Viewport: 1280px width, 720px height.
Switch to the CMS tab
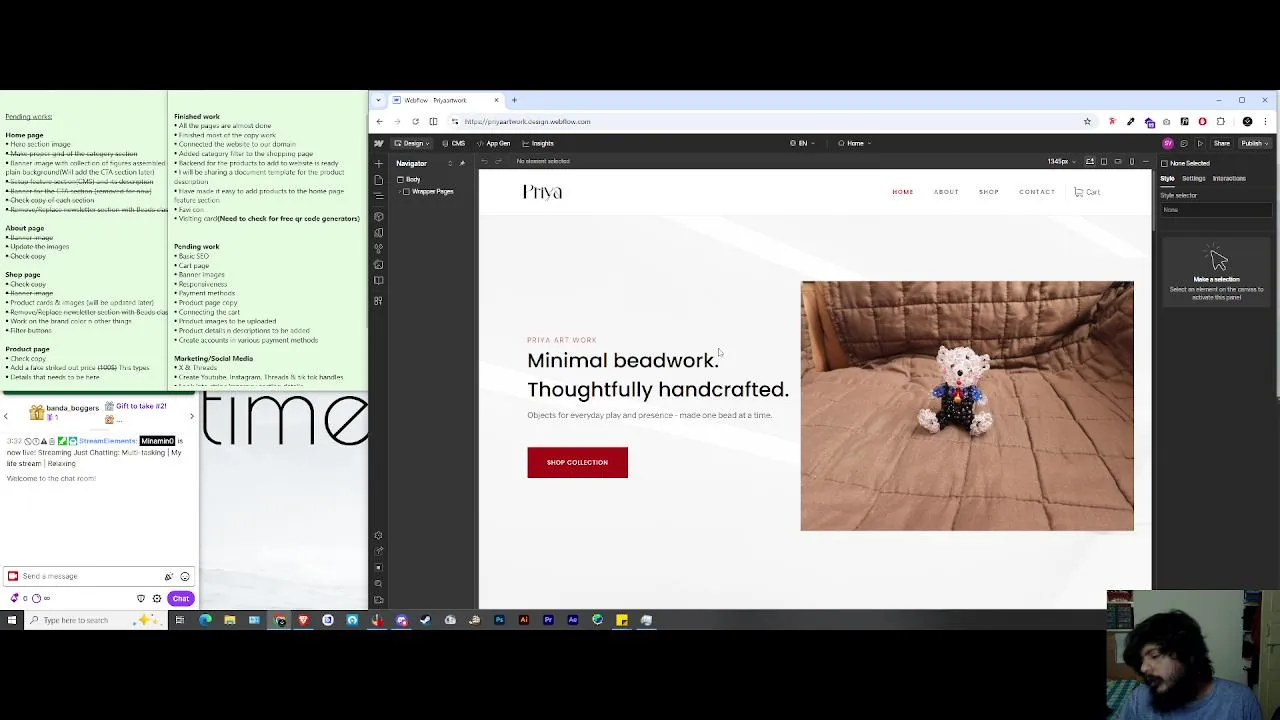point(453,143)
